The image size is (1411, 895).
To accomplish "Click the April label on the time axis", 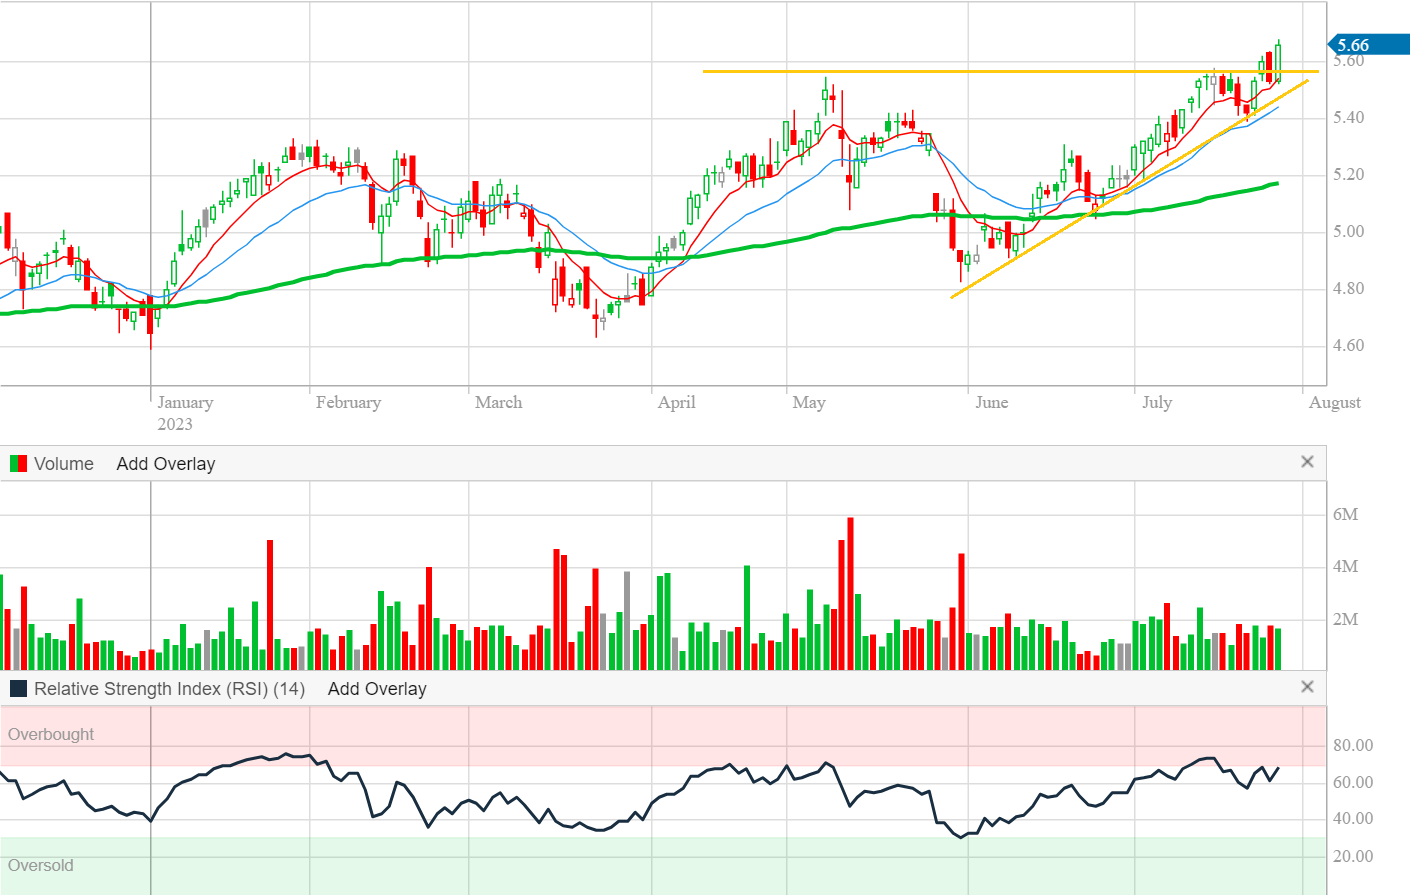I will pyautogui.click(x=676, y=403).
